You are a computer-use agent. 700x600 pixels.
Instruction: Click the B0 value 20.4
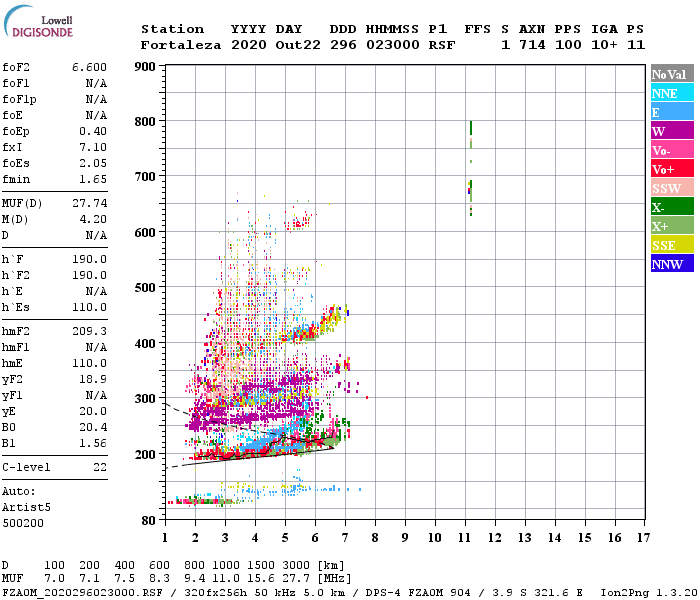(93, 427)
